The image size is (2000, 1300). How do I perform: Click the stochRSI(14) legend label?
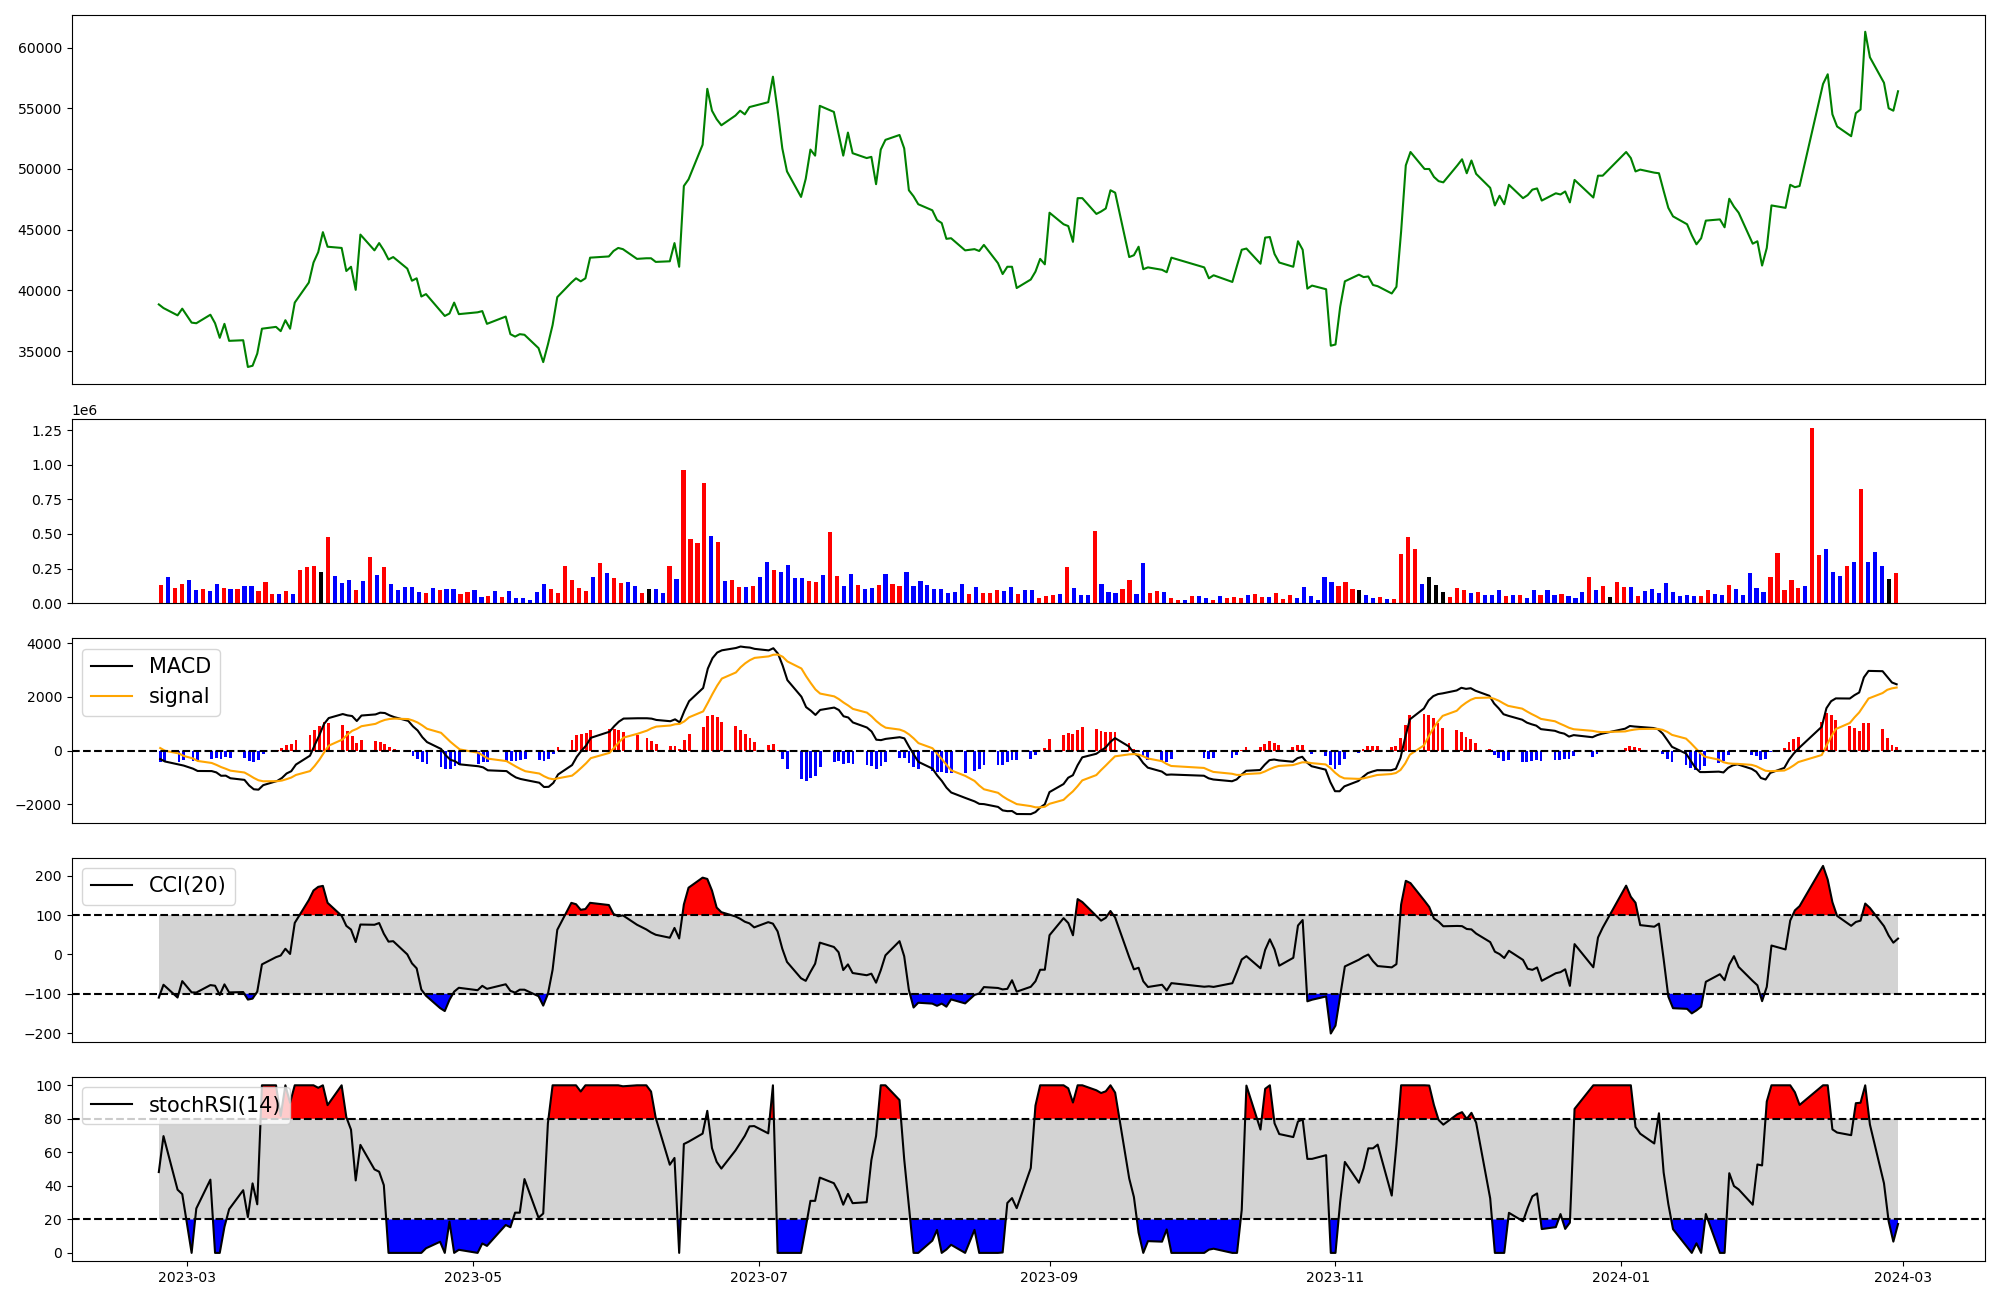214,1105
